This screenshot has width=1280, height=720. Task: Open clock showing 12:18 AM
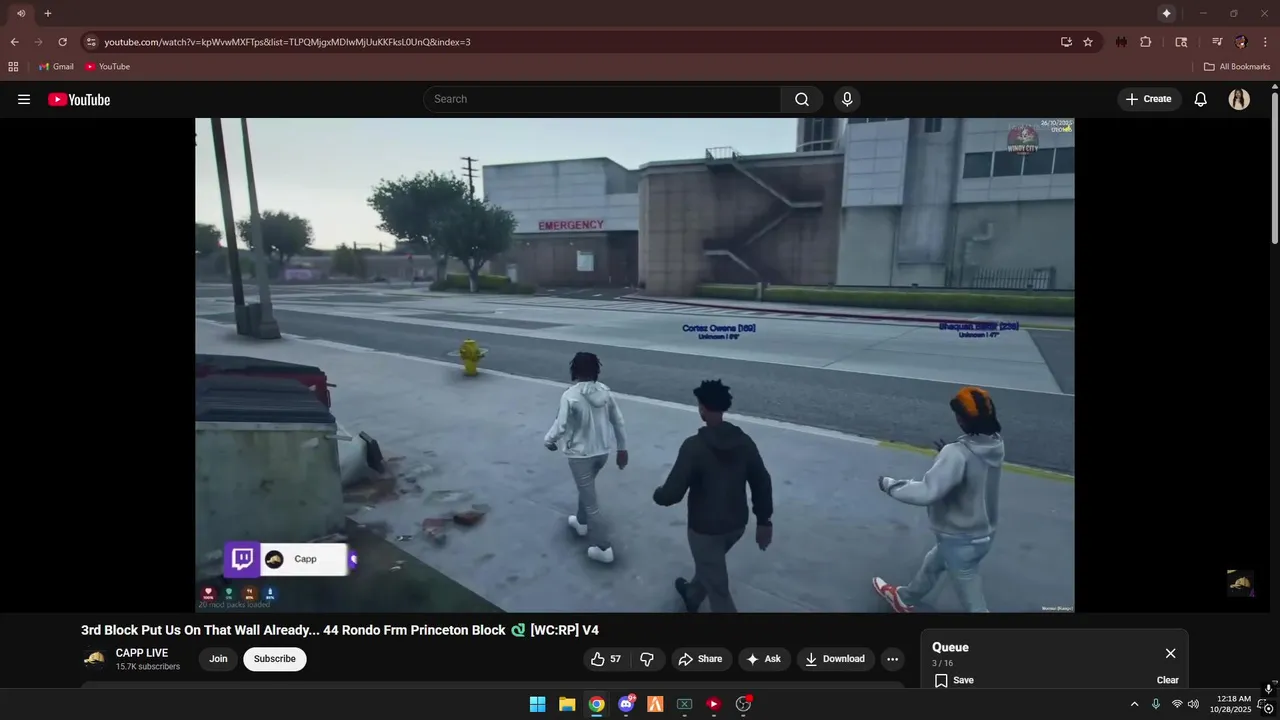coord(1230,704)
